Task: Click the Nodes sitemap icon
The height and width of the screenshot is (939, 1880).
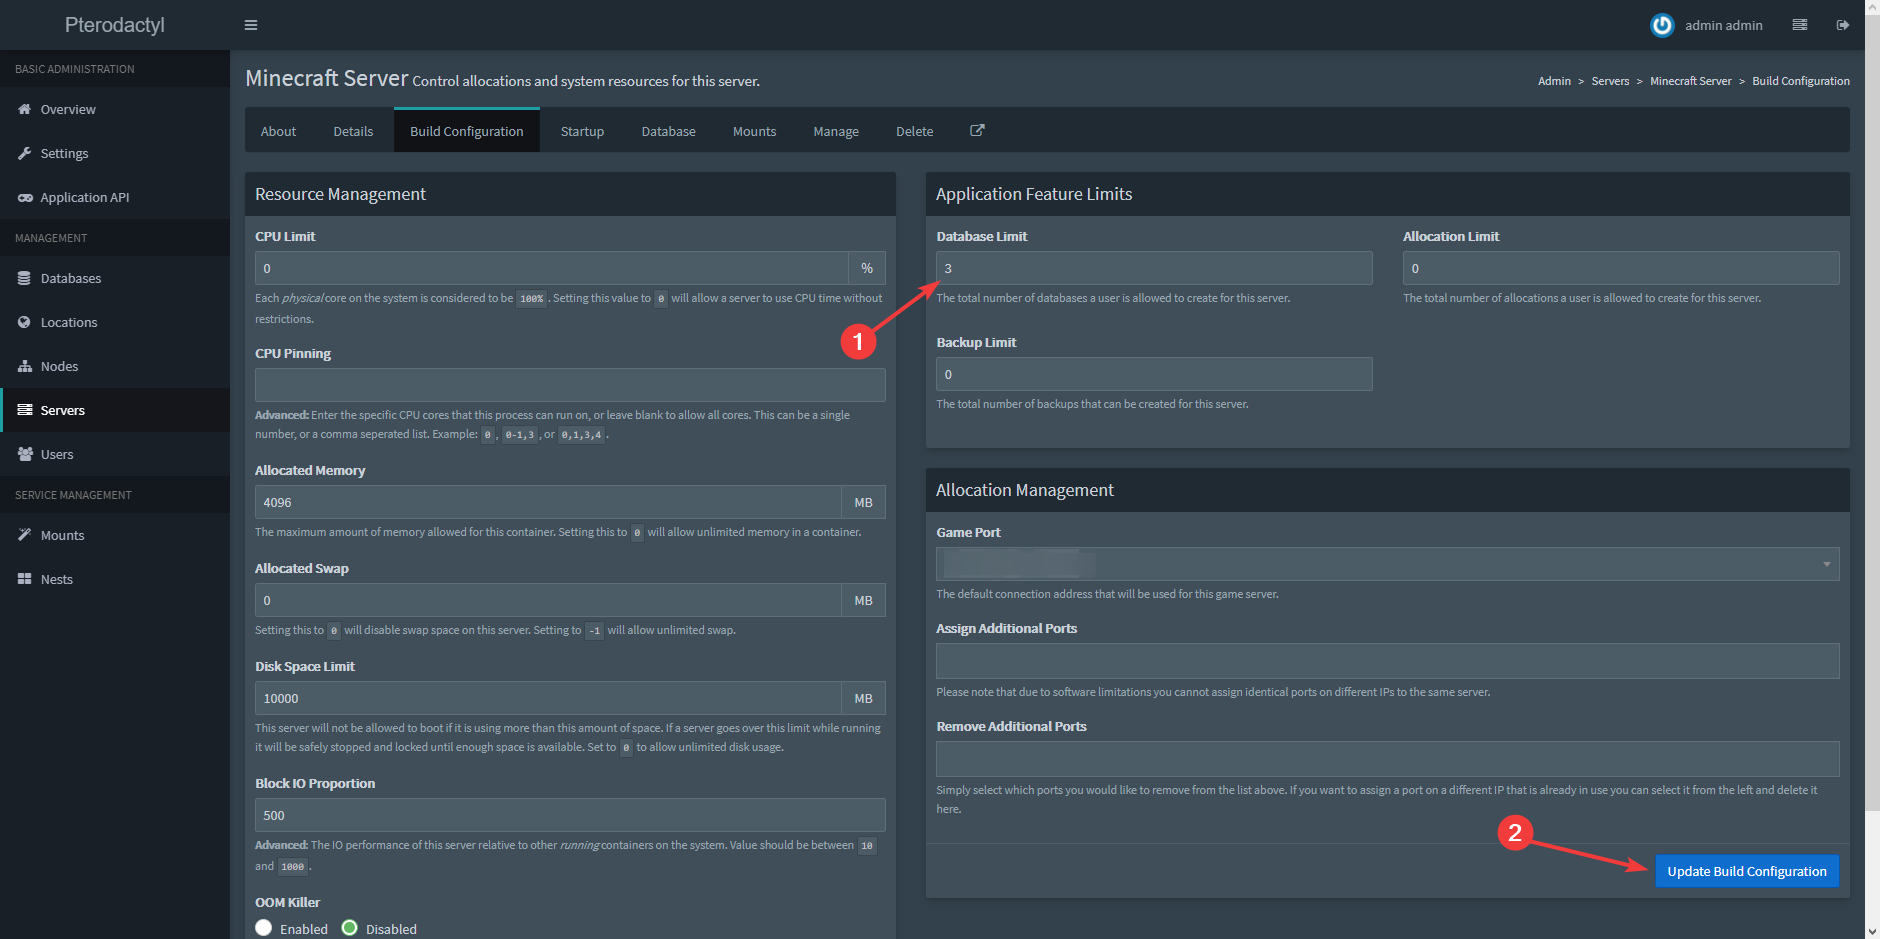Action: click(25, 366)
